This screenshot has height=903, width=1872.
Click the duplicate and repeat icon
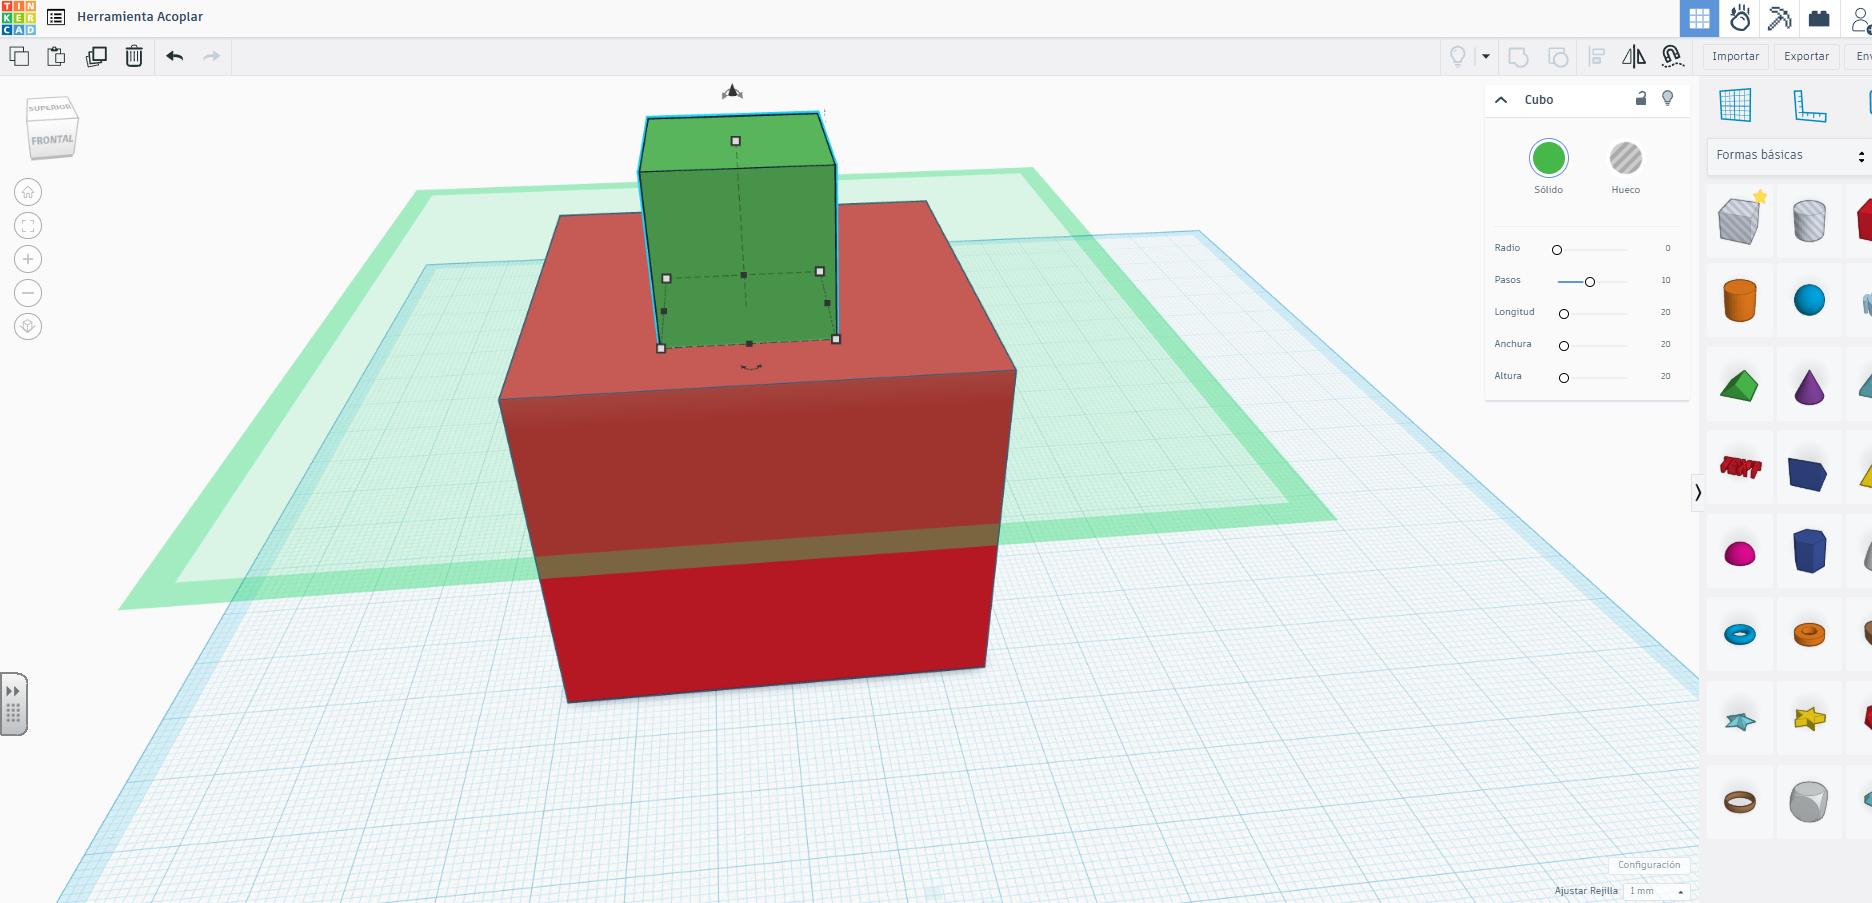[x=96, y=57]
